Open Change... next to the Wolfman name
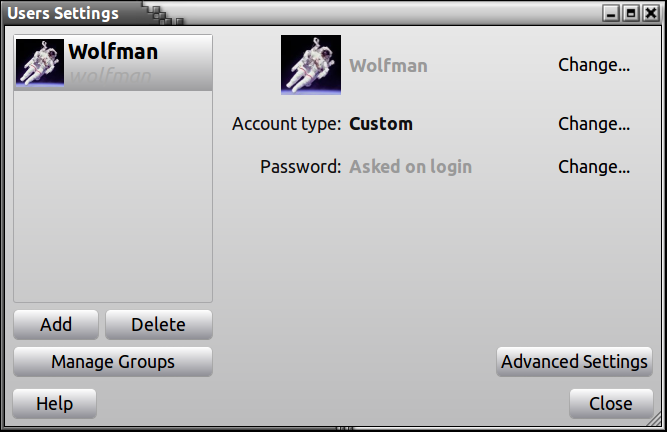 (x=594, y=66)
